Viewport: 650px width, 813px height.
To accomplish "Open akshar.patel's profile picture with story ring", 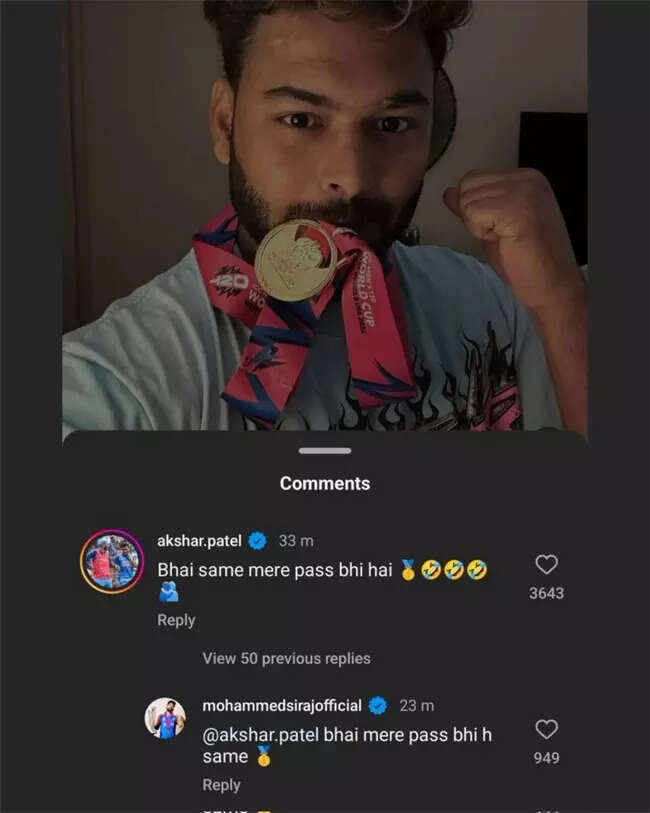I will (112, 562).
